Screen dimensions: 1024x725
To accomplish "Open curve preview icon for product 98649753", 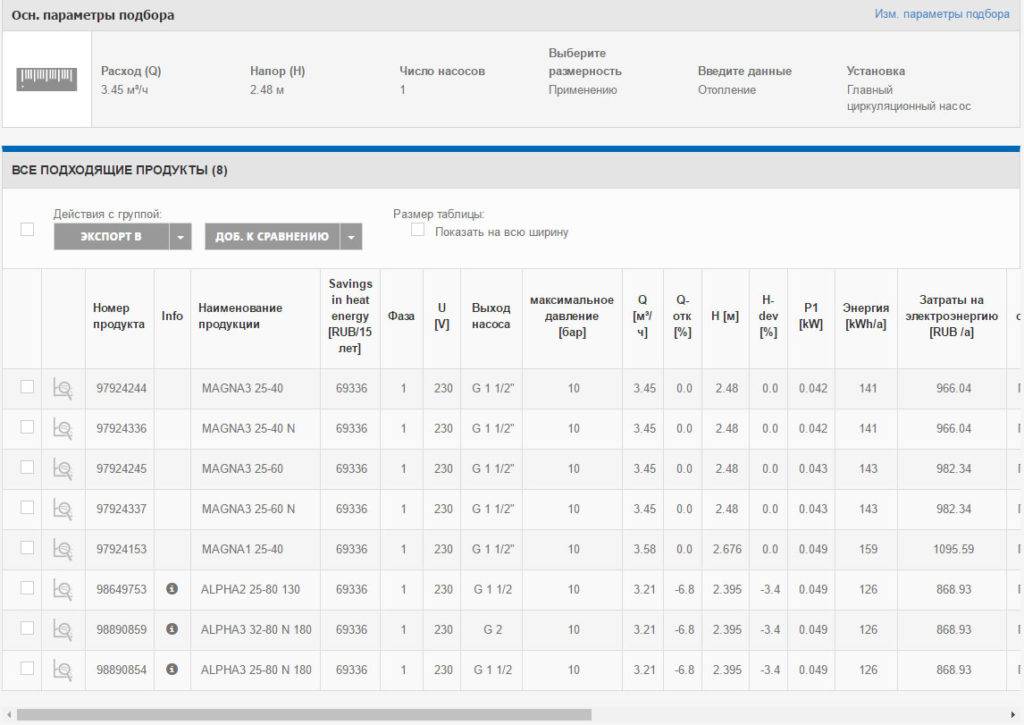I will (x=62, y=589).
